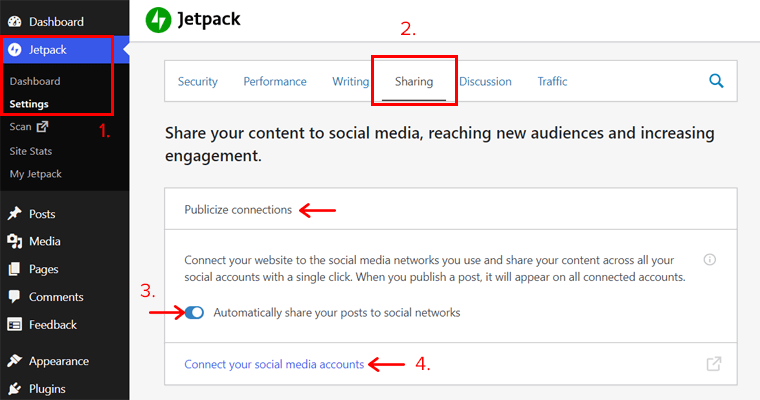Click the Pages icon in sidebar
760x400 pixels.
pos(15,269)
